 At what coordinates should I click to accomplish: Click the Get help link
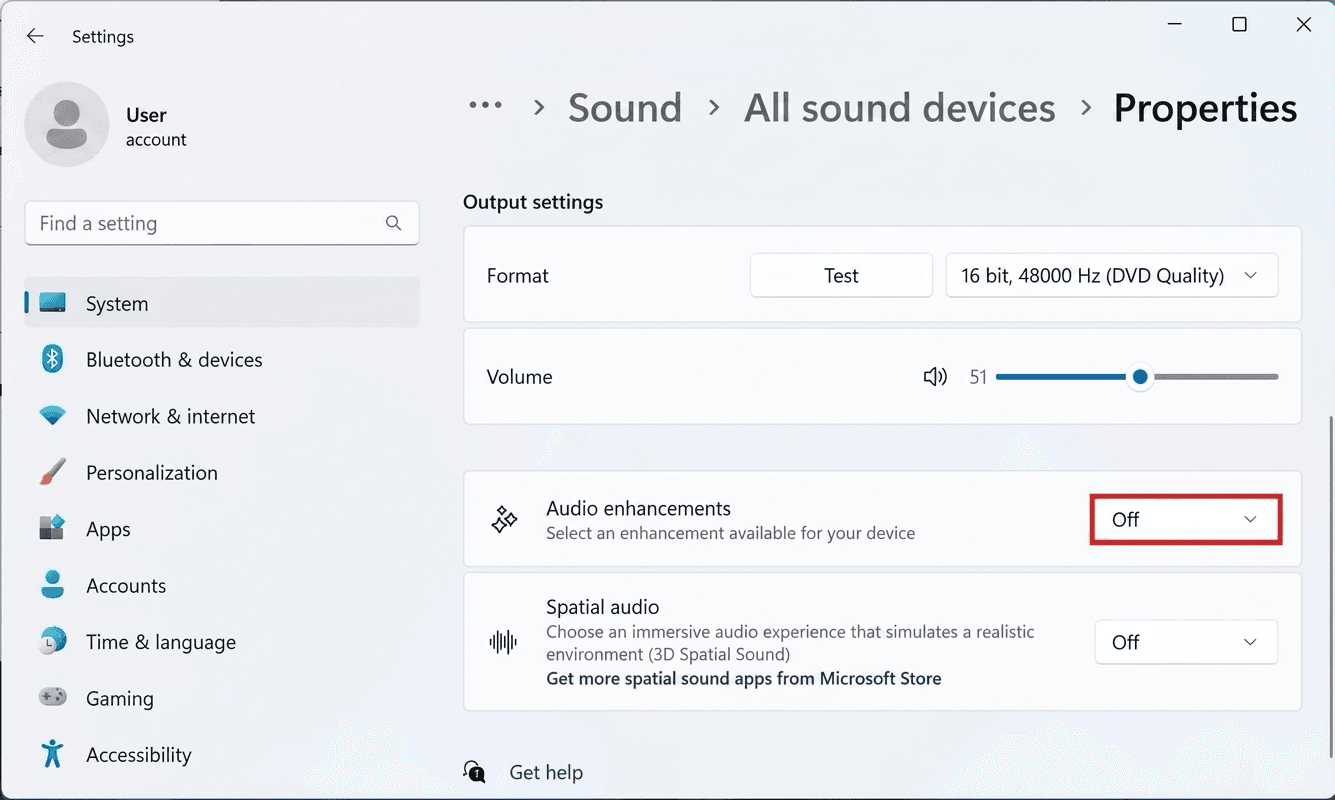pos(546,772)
